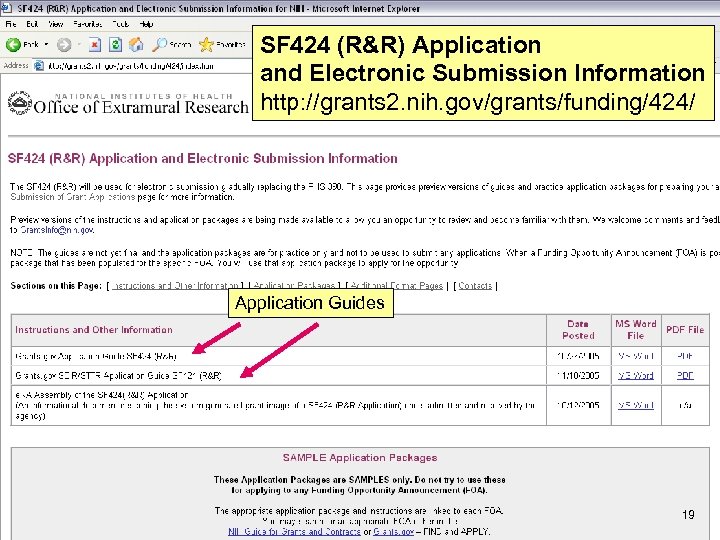The height and width of the screenshot is (540, 720).
Task: Click the 'MS Word File' column header
Action: [636, 330]
